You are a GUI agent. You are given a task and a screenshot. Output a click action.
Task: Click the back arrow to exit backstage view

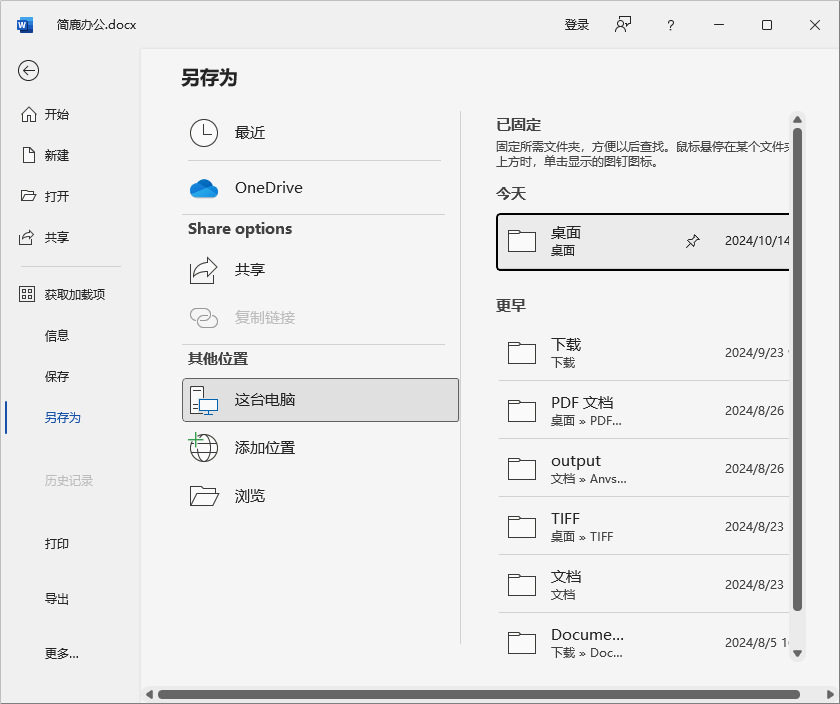(x=29, y=71)
